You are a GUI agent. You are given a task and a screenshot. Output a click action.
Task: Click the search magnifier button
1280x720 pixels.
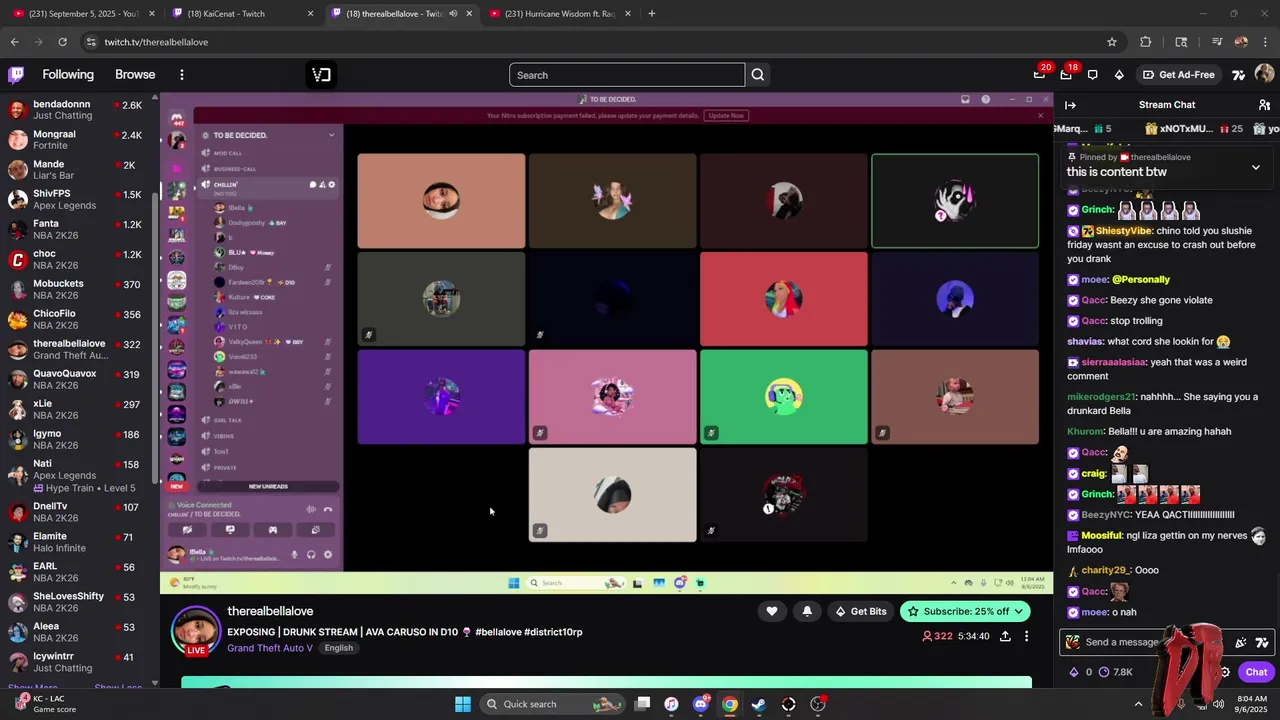pyautogui.click(x=758, y=75)
